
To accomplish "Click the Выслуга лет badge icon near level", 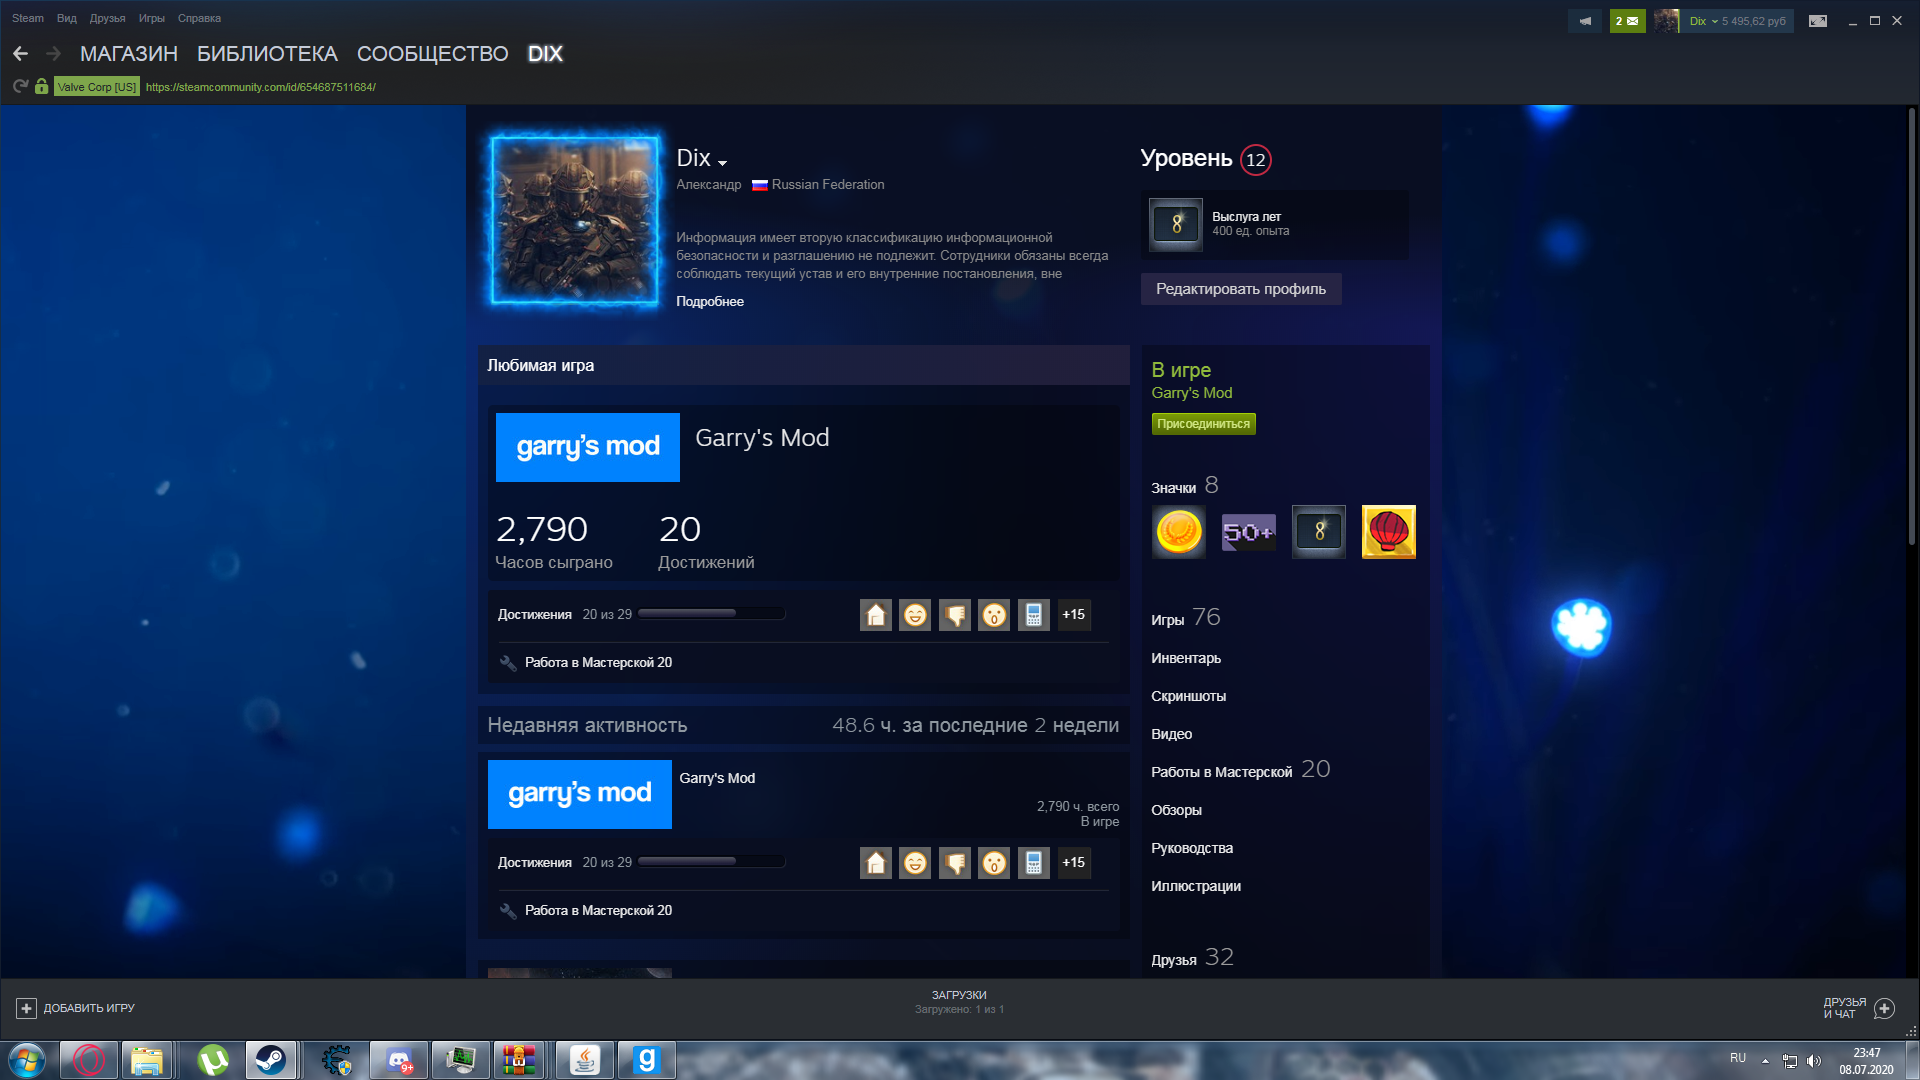I will [1176, 224].
